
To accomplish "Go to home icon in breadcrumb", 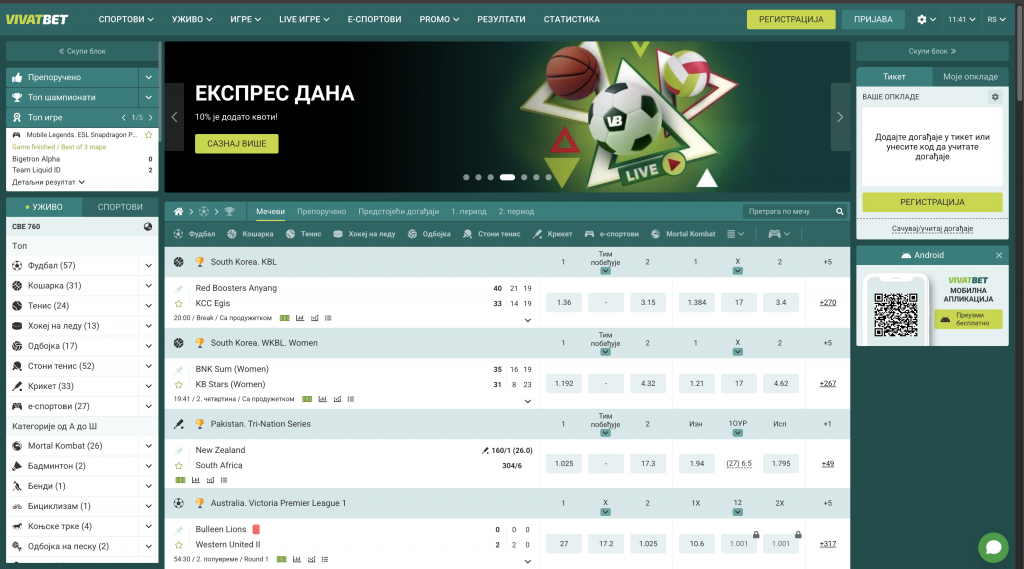I will pyautogui.click(x=178, y=211).
